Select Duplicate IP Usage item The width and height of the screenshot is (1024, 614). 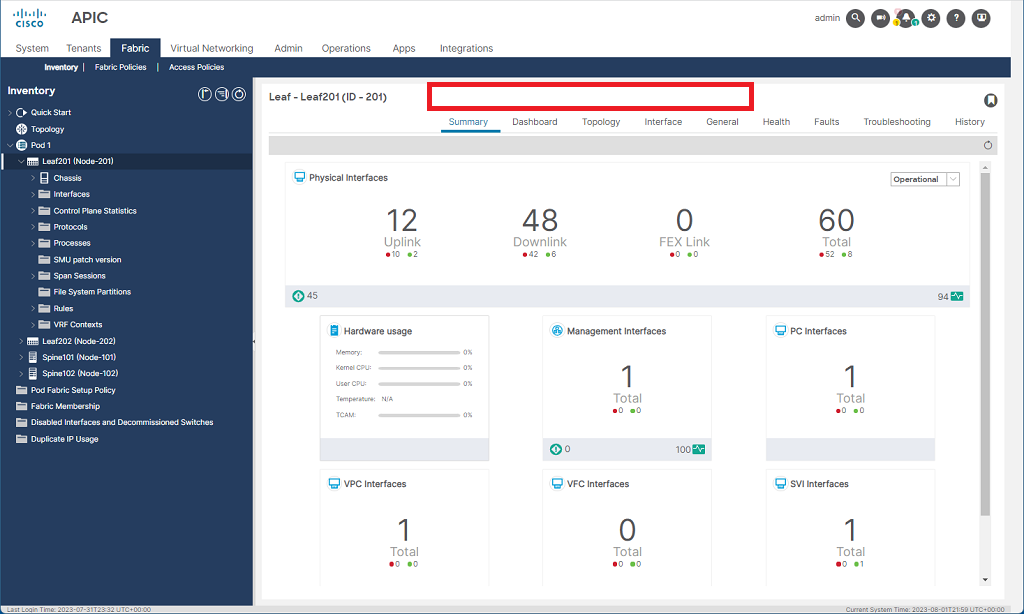point(65,439)
